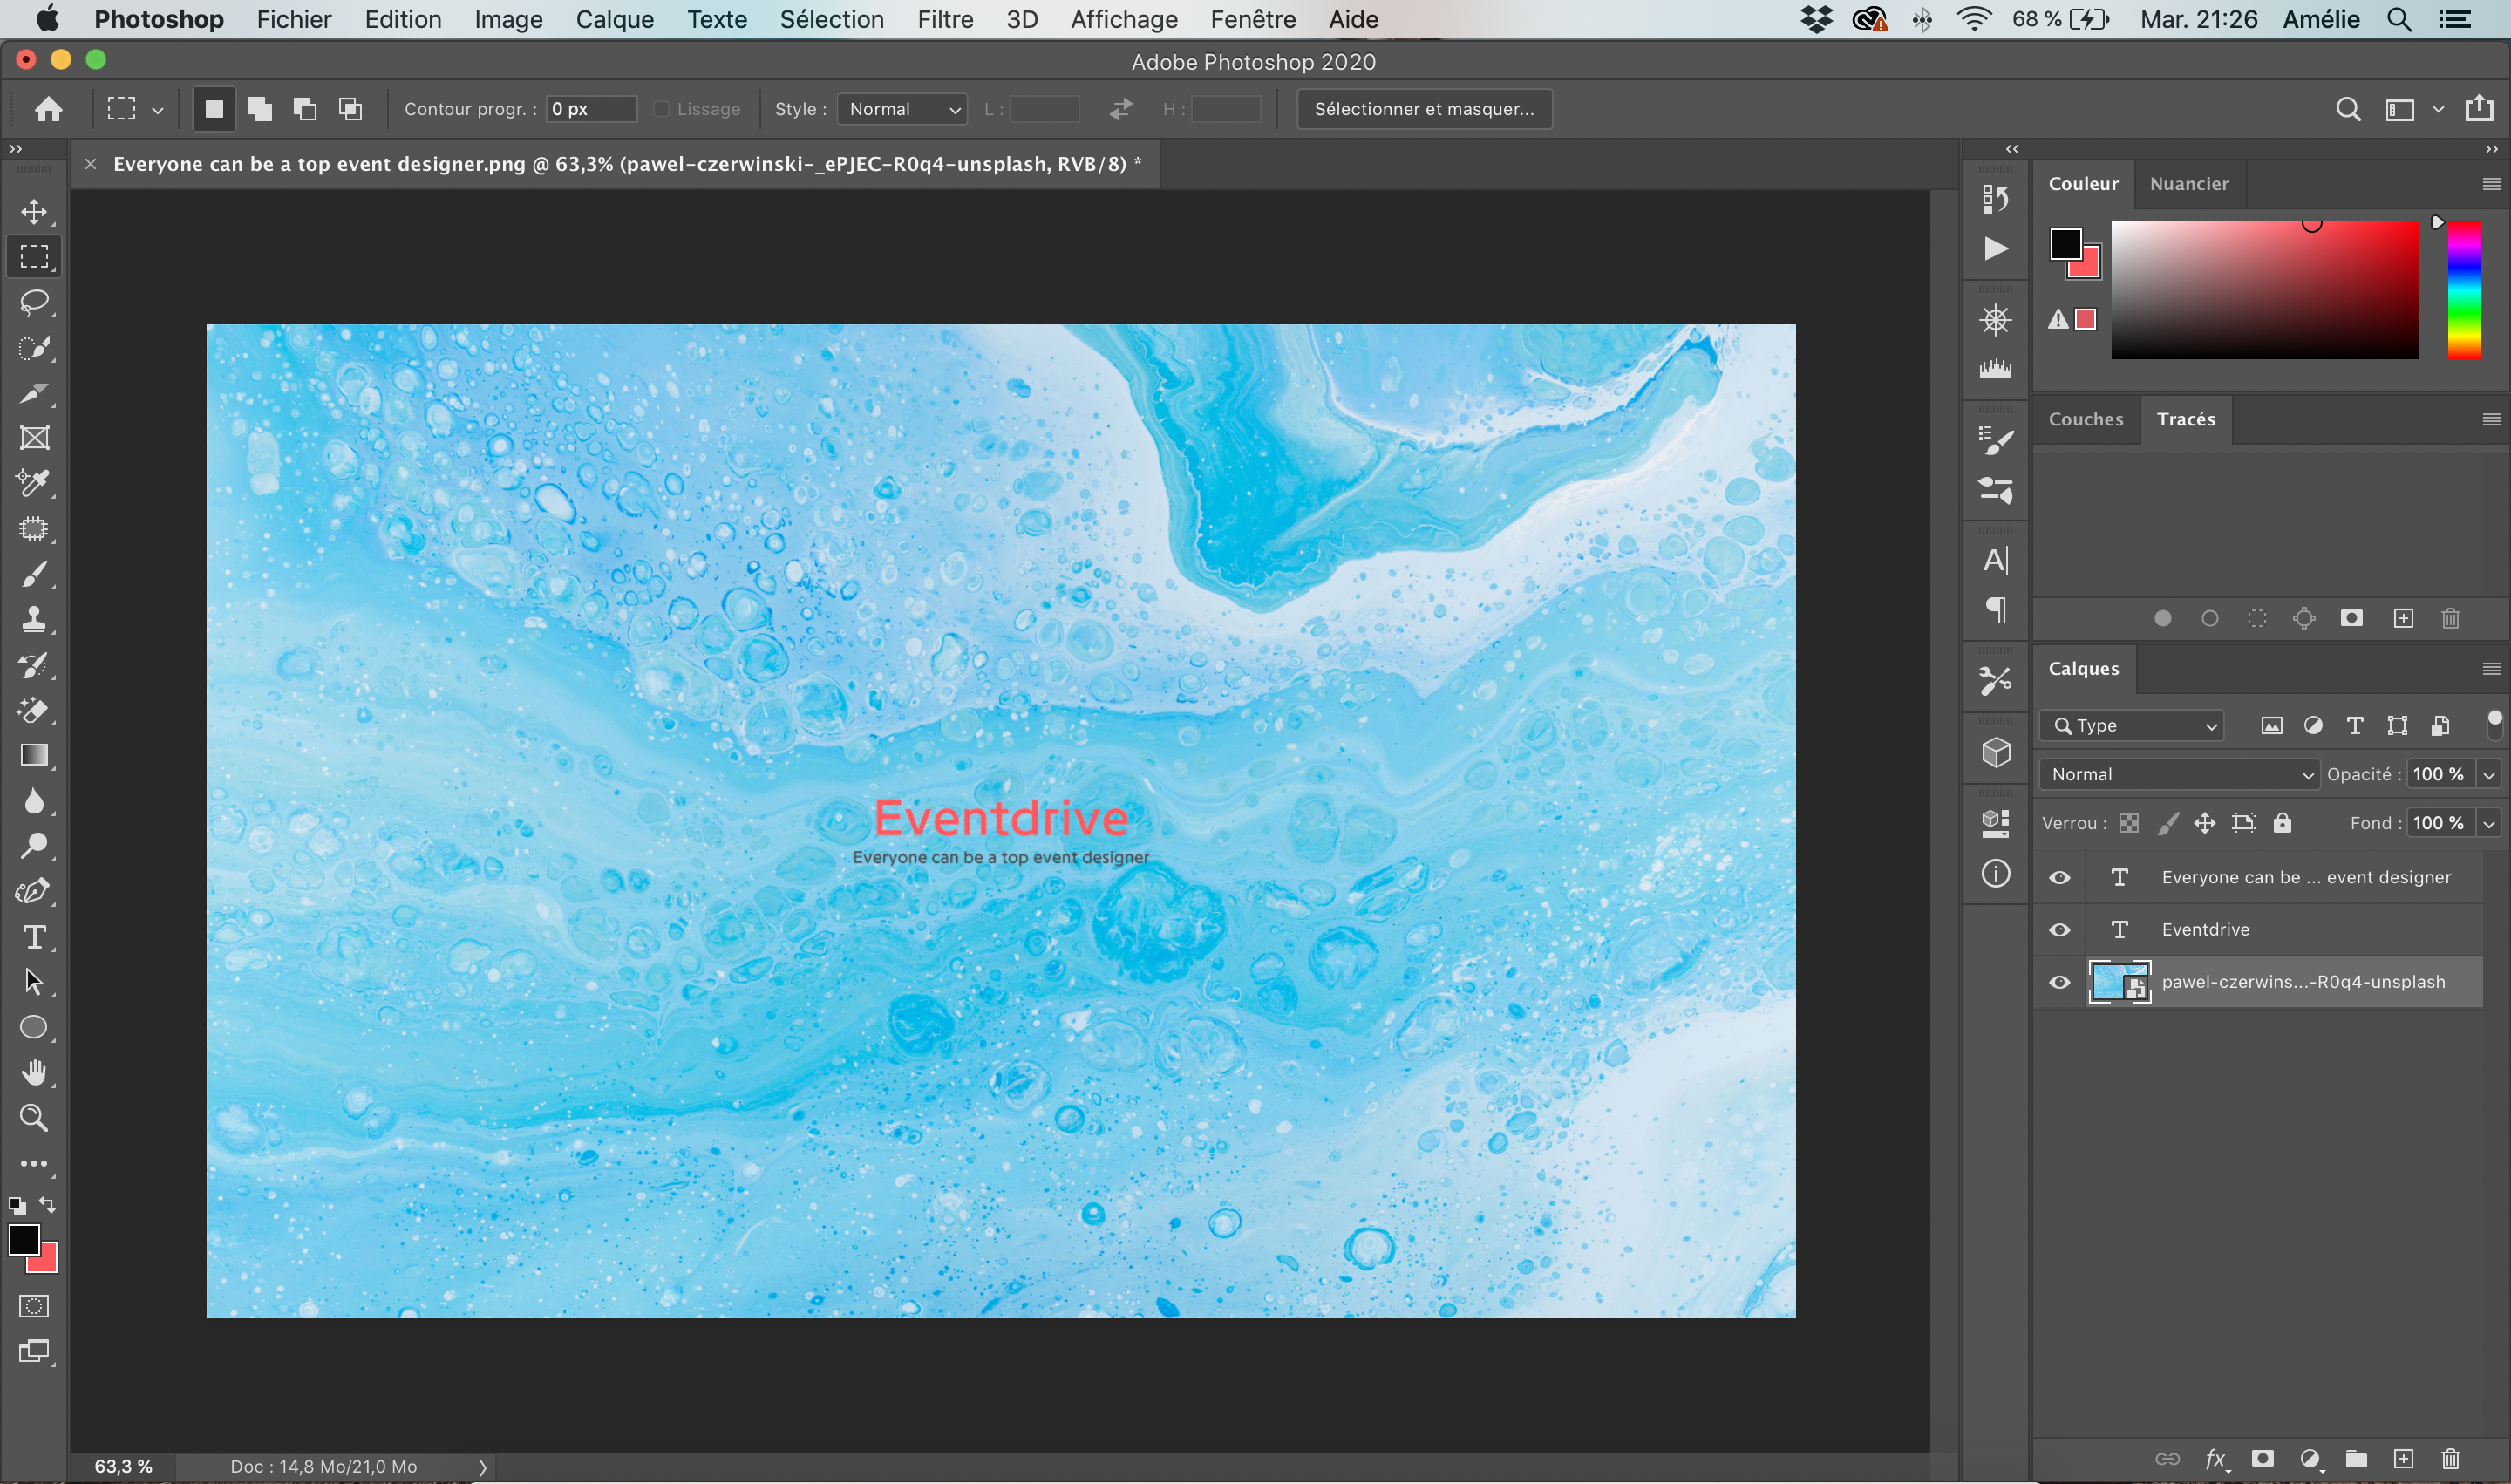Open the Paragraph panel icon
2511x1484 pixels.
[x=1995, y=609]
